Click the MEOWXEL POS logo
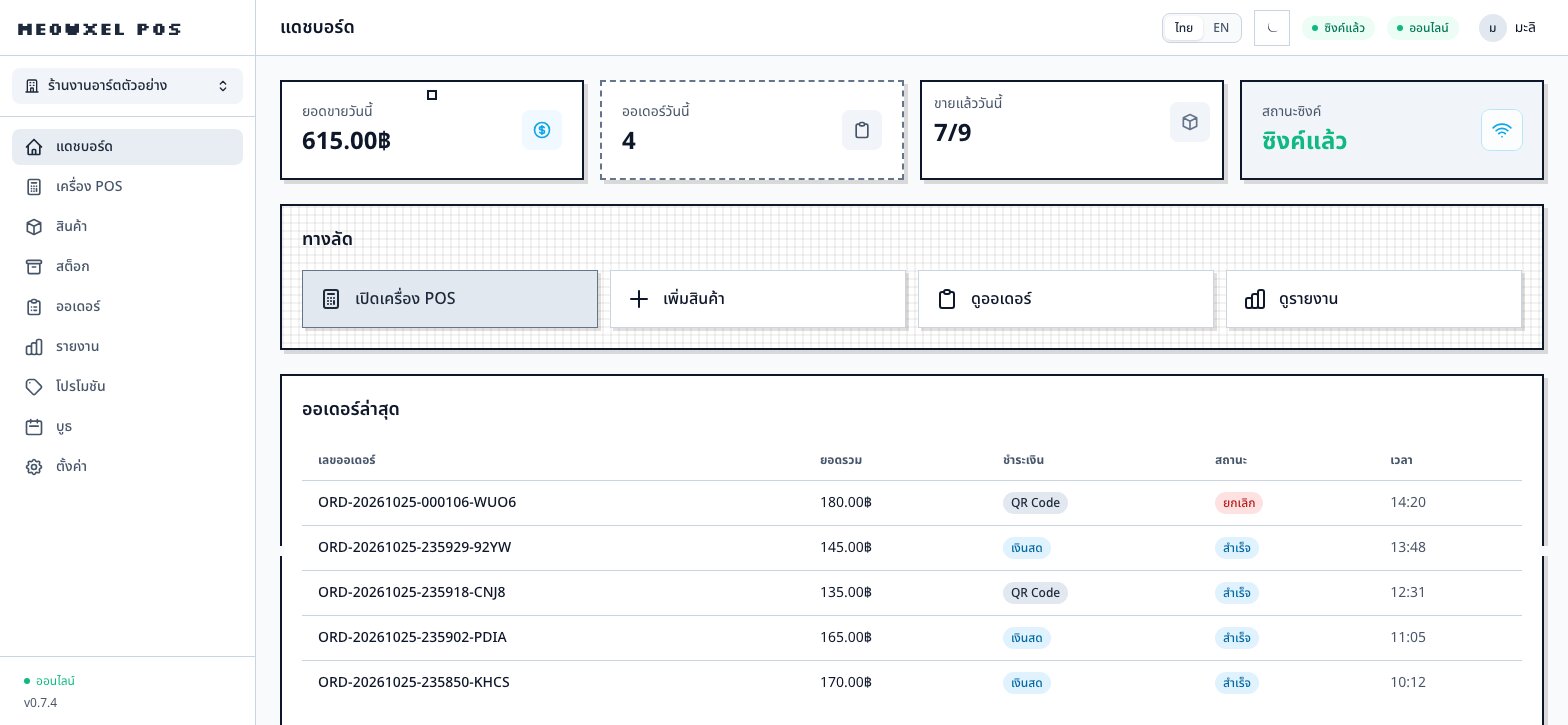1568x725 pixels. (99, 30)
